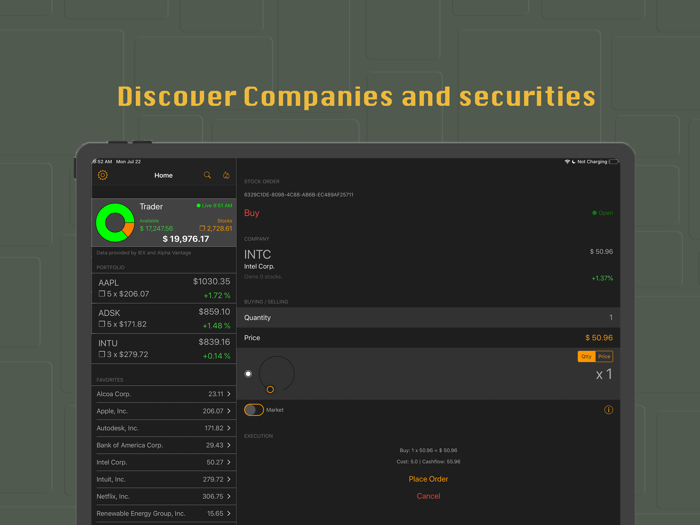The image size is (700, 525).
Task: Tap the search magnifier icon
Action: 207,175
